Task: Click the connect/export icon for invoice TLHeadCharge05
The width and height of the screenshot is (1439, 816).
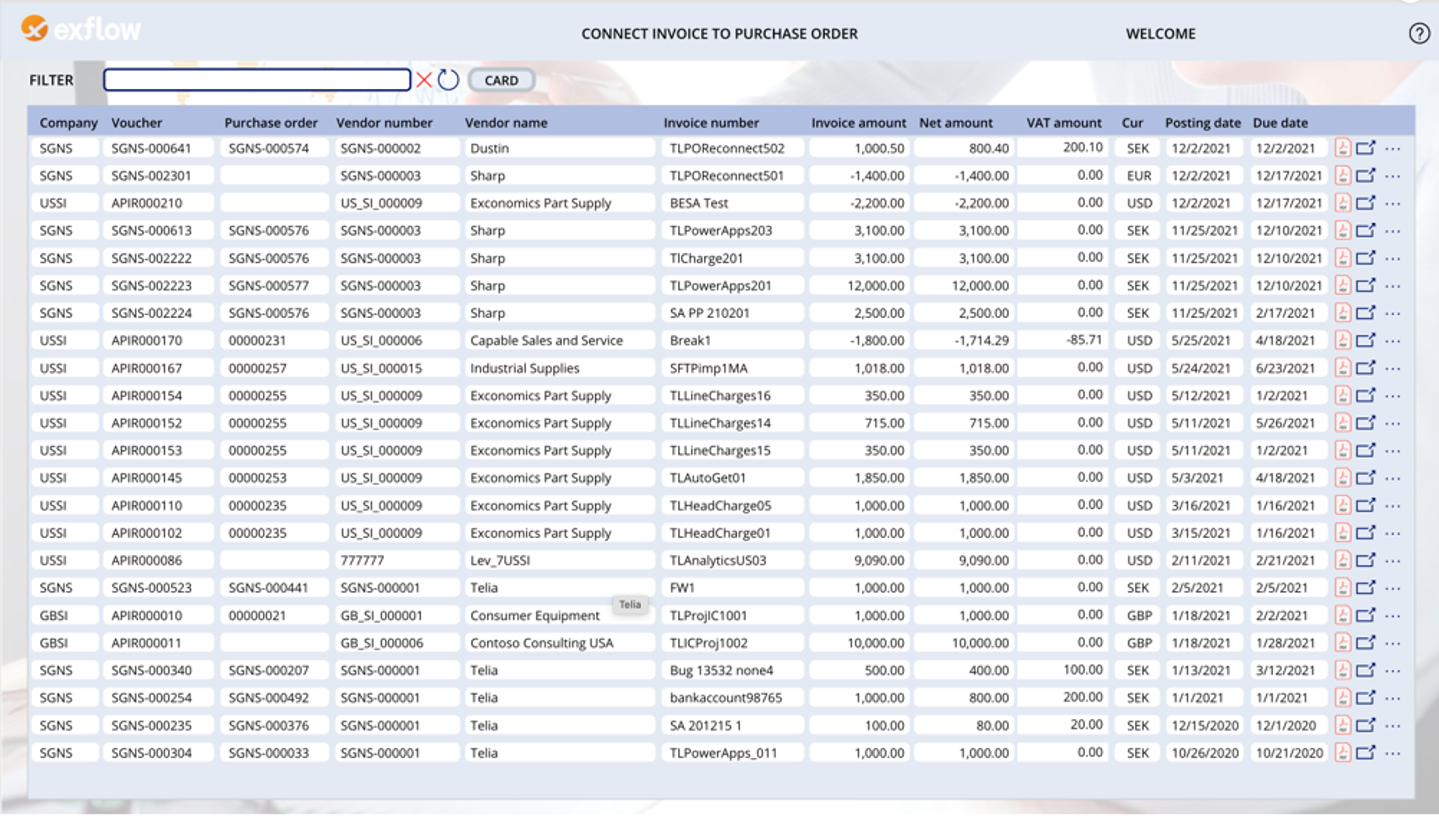Action: (x=1366, y=505)
